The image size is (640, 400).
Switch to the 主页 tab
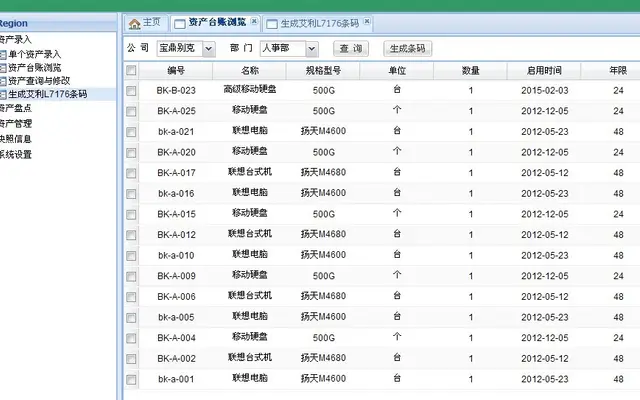(146, 23)
